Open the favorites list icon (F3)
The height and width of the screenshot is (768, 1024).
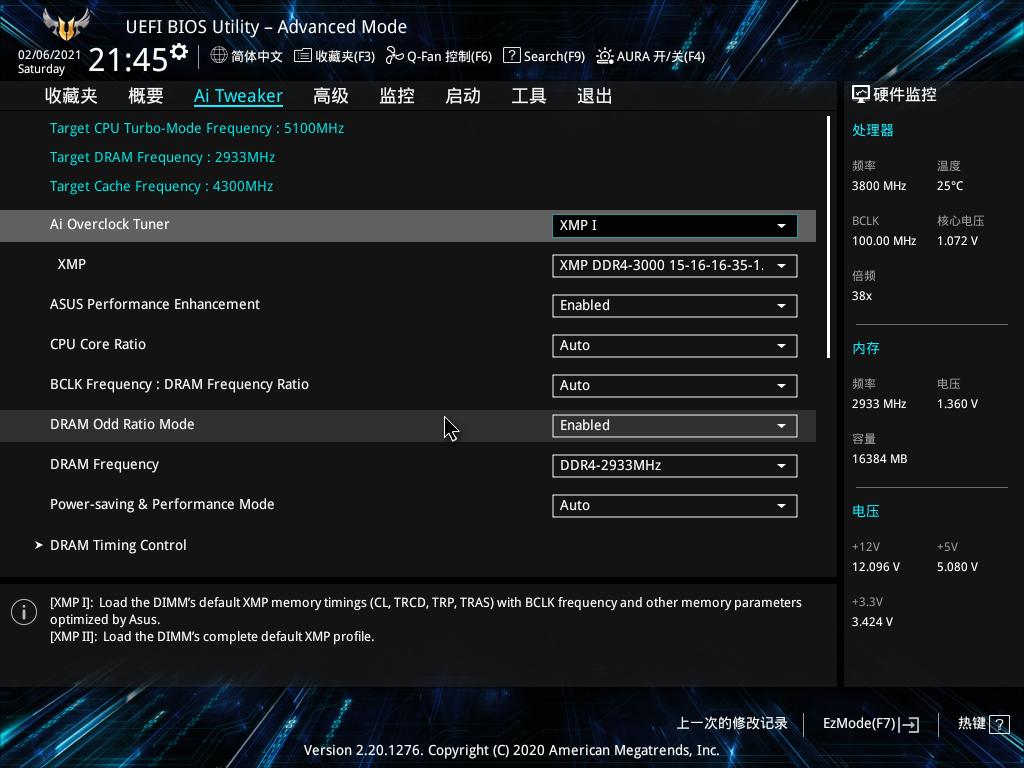[302, 56]
